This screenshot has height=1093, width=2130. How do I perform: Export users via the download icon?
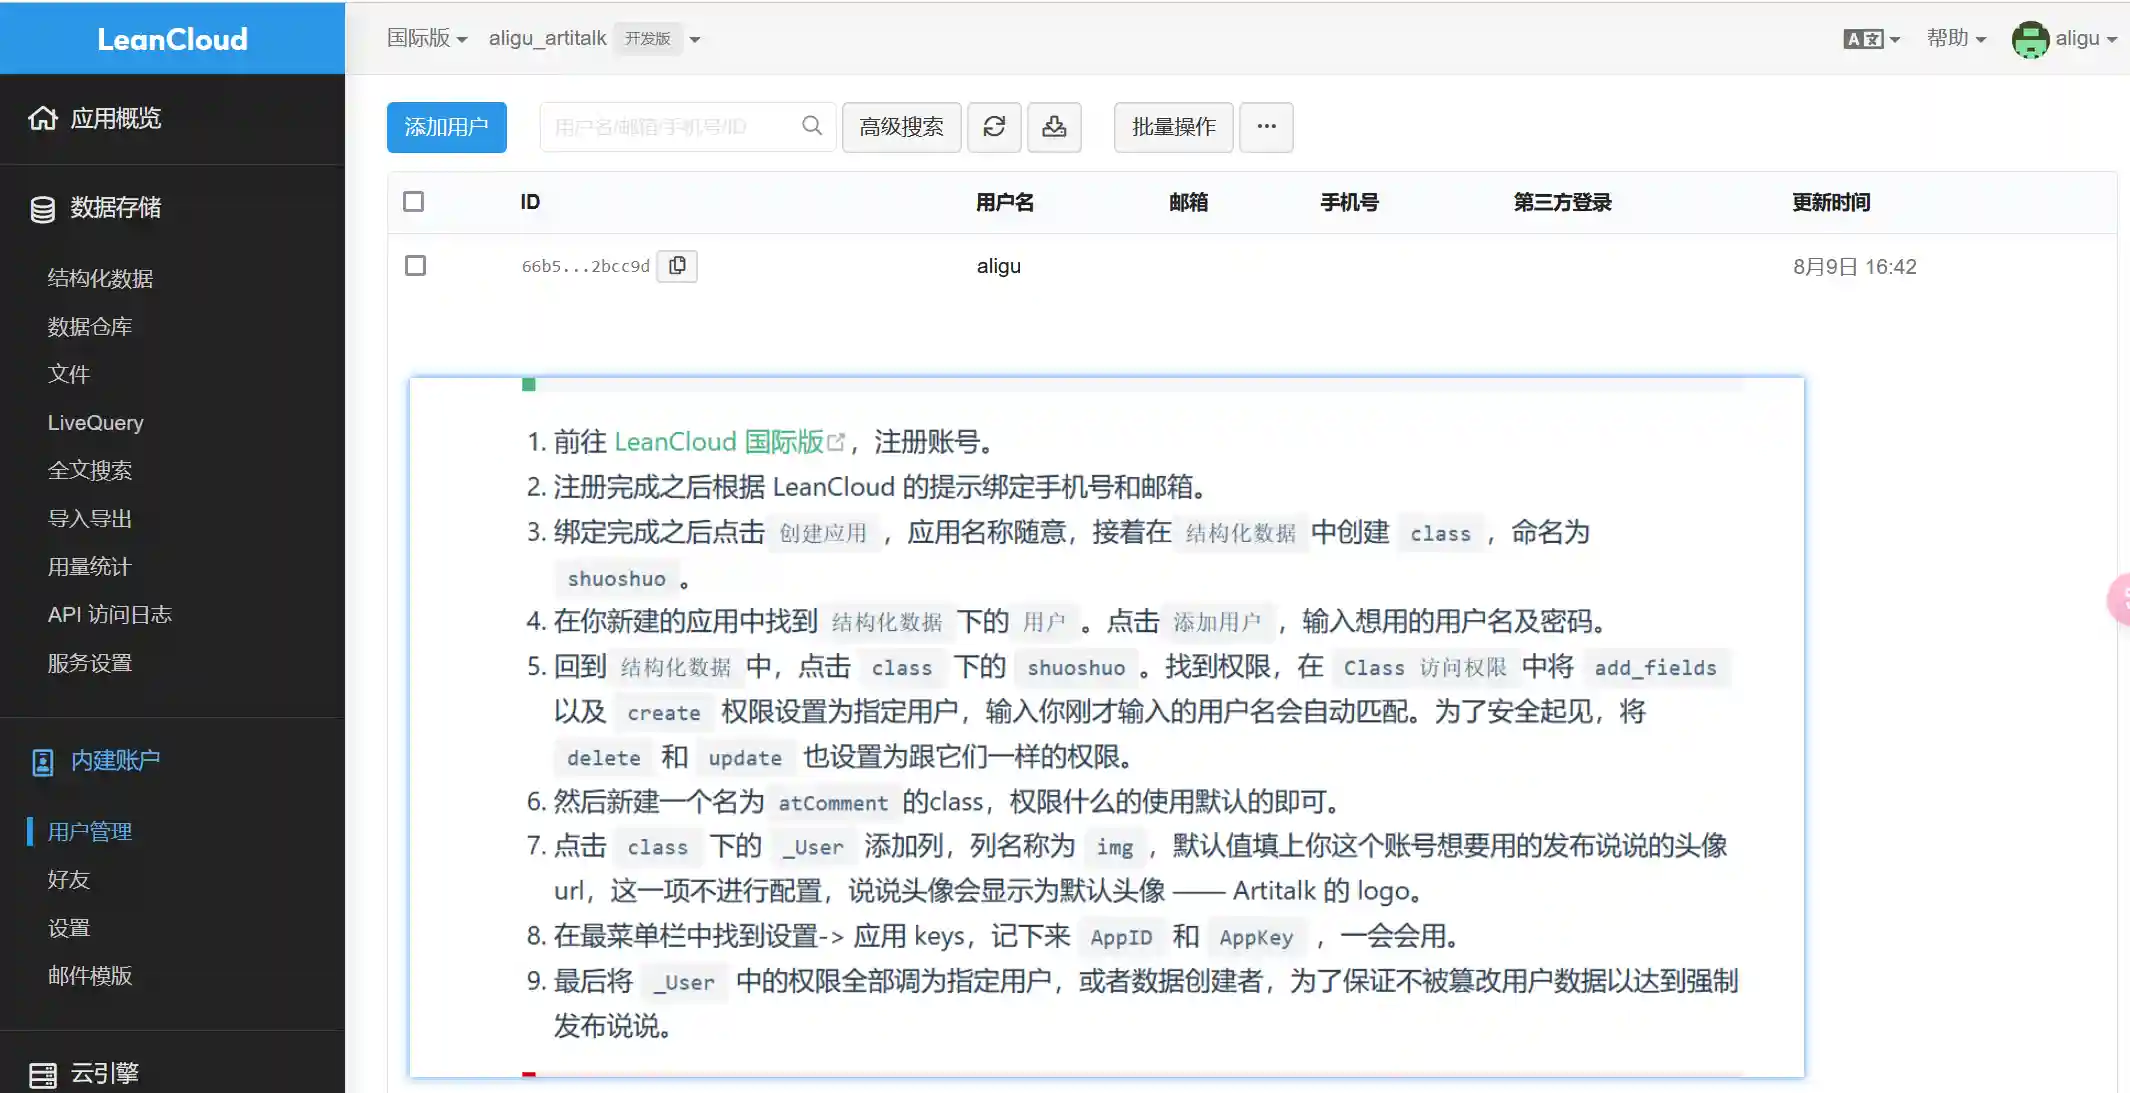tap(1055, 127)
